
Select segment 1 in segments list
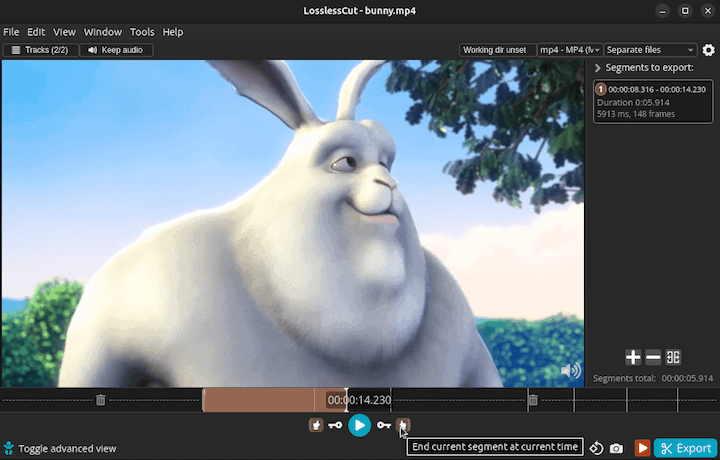click(653, 101)
